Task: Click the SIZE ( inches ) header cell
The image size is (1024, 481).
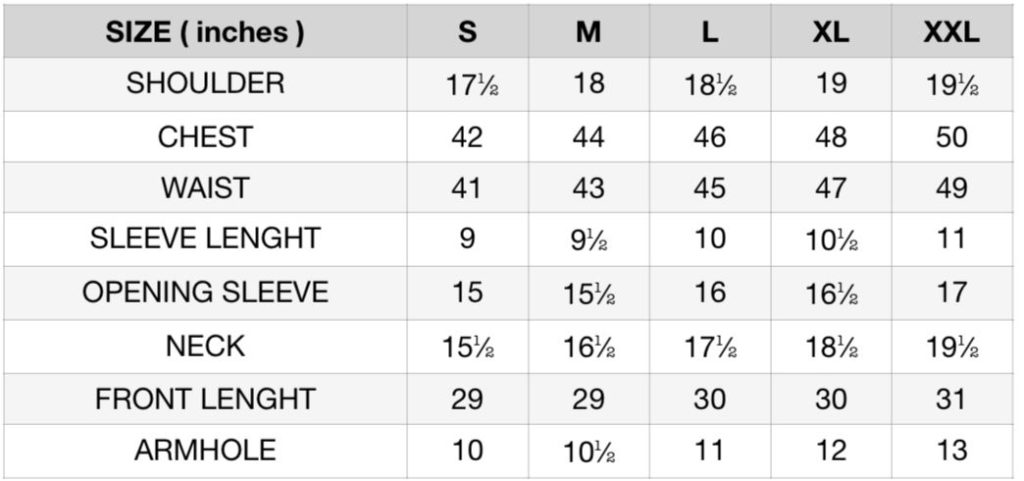Action: pyautogui.click(x=205, y=32)
